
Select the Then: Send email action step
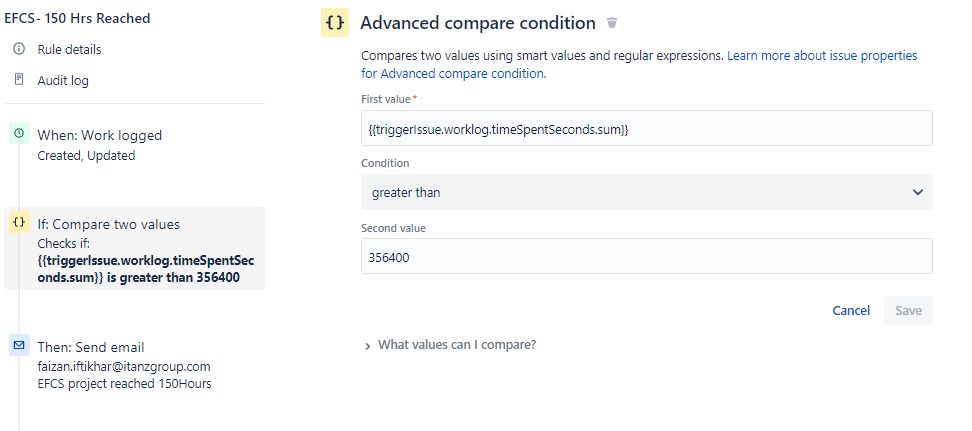(91, 347)
